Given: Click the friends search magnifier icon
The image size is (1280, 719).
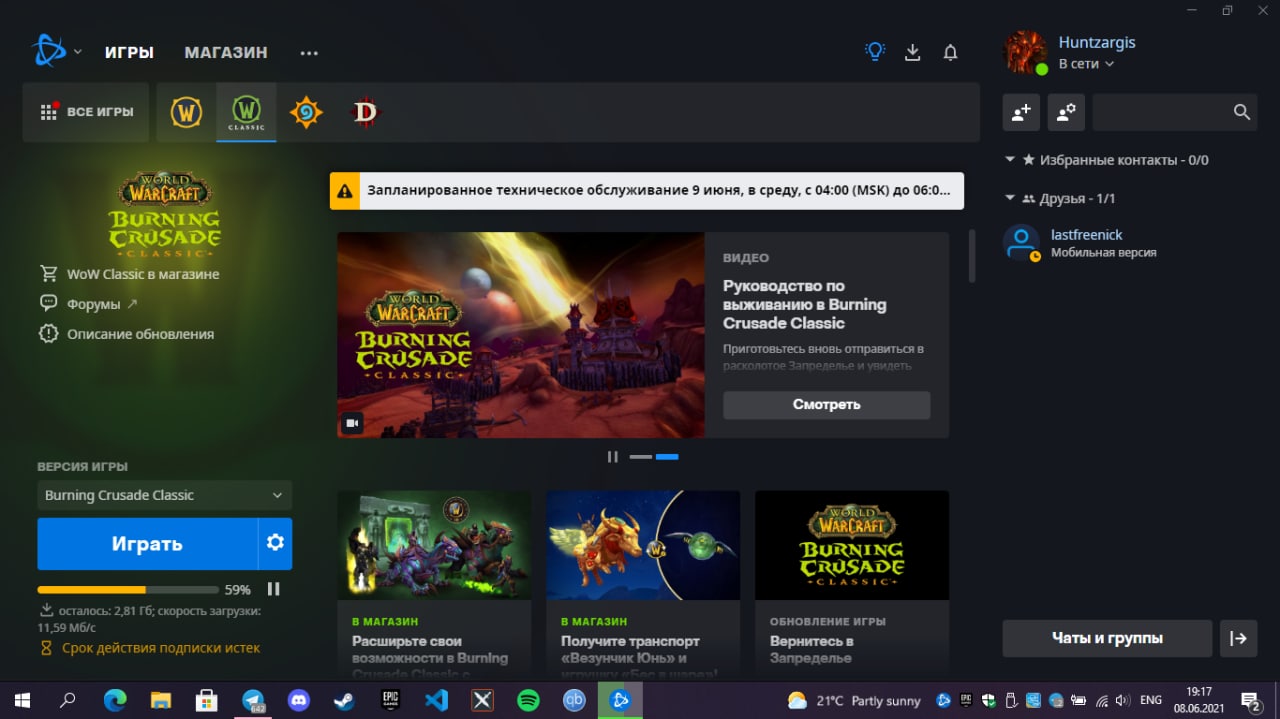Looking at the screenshot, I should click(1241, 112).
